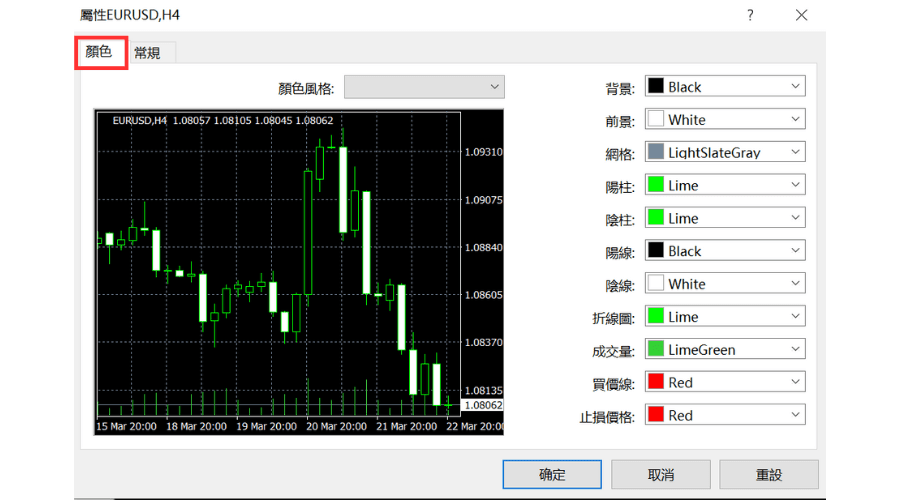The height and width of the screenshot is (500, 900).
Task: Close the 屬性EURUSD,H4 dialog window
Action: tap(802, 15)
